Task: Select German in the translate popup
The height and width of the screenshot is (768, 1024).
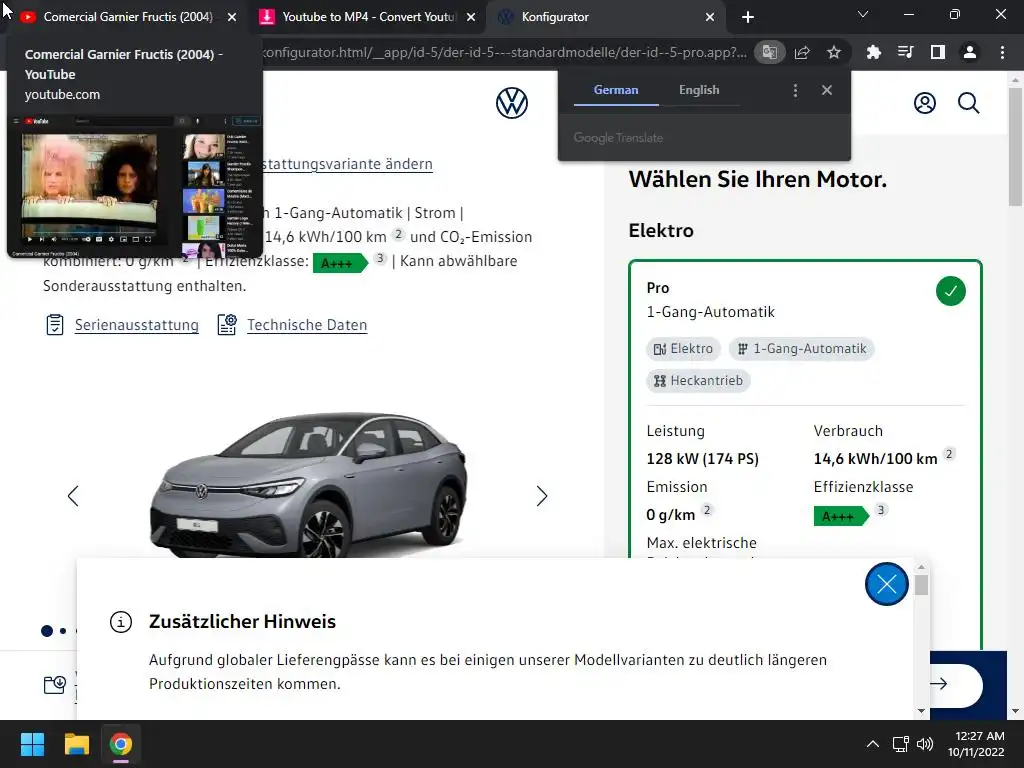Action: [616, 90]
